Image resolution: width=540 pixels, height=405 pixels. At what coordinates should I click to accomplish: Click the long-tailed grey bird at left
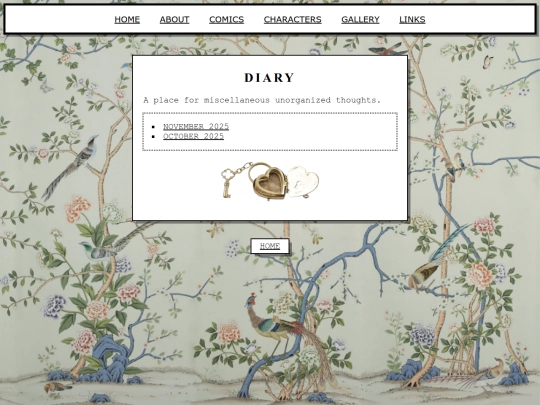pos(71,167)
